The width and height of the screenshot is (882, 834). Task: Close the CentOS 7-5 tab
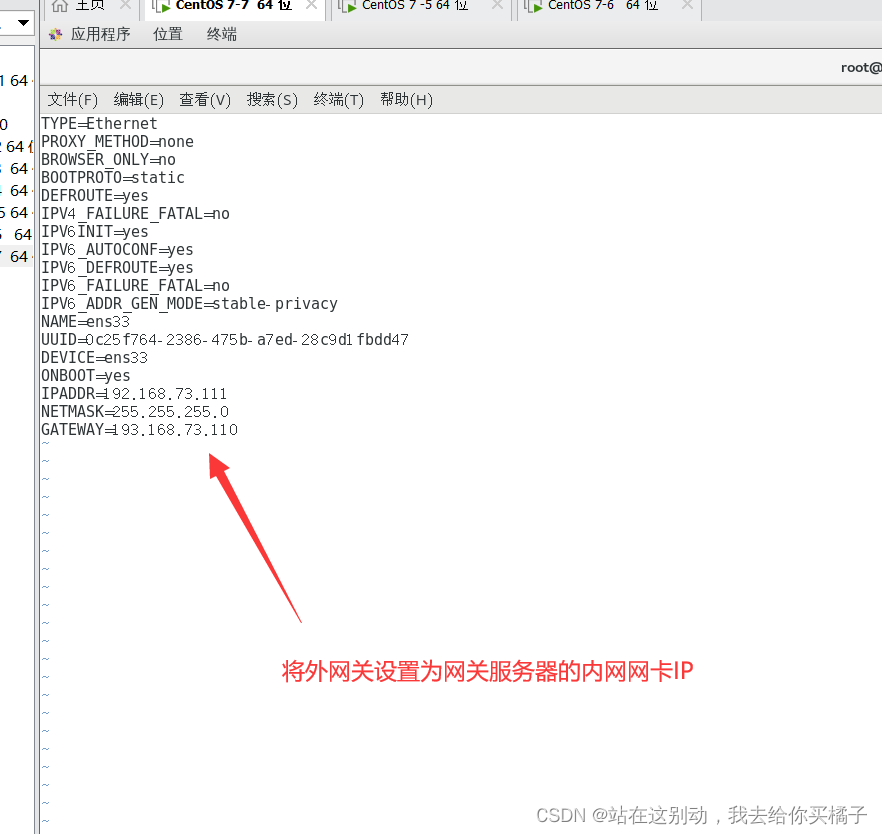[497, 5]
